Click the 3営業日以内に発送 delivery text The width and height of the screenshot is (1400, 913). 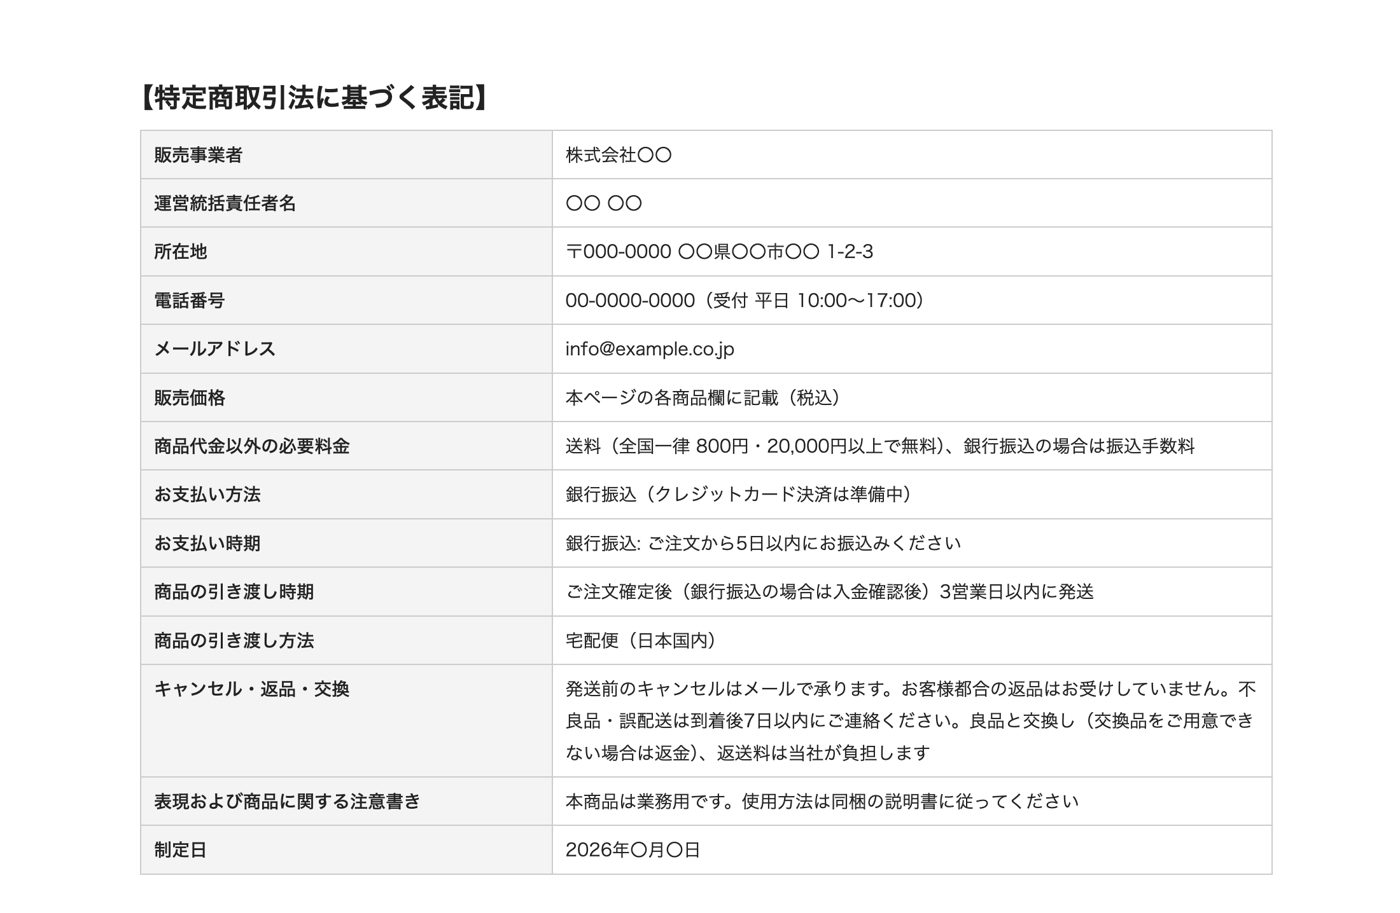[1017, 592]
